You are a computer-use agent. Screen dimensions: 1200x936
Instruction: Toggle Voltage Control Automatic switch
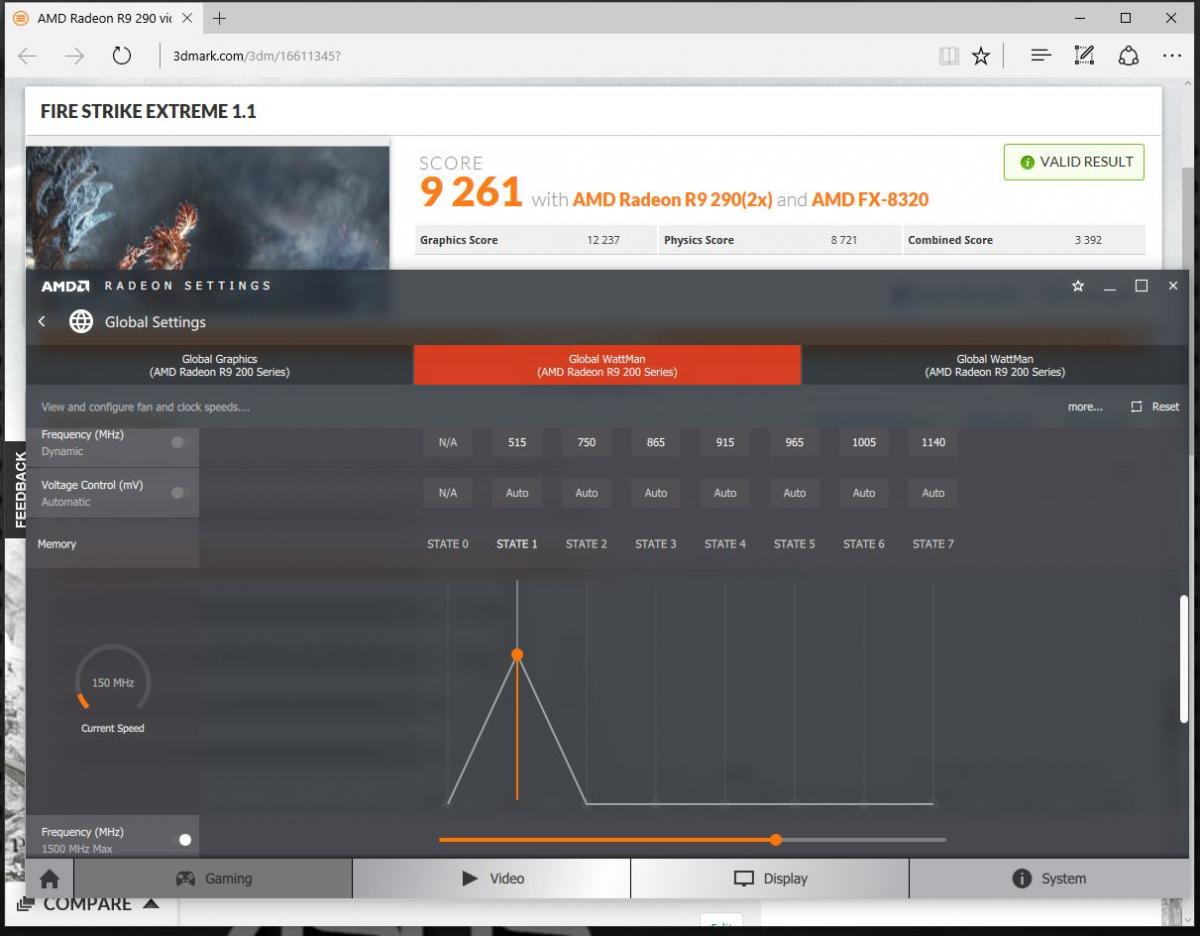pyautogui.click(x=179, y=492)
